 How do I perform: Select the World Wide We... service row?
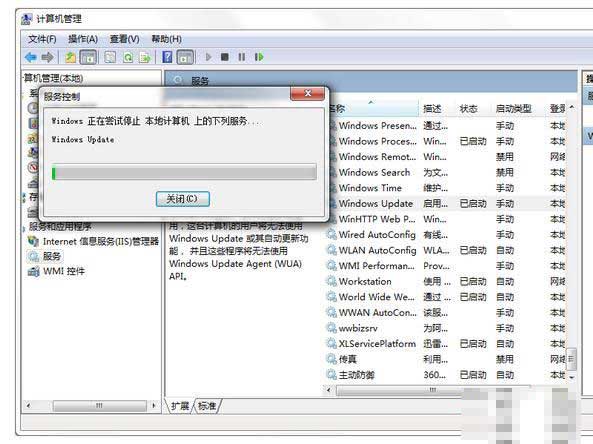(446, 297)
